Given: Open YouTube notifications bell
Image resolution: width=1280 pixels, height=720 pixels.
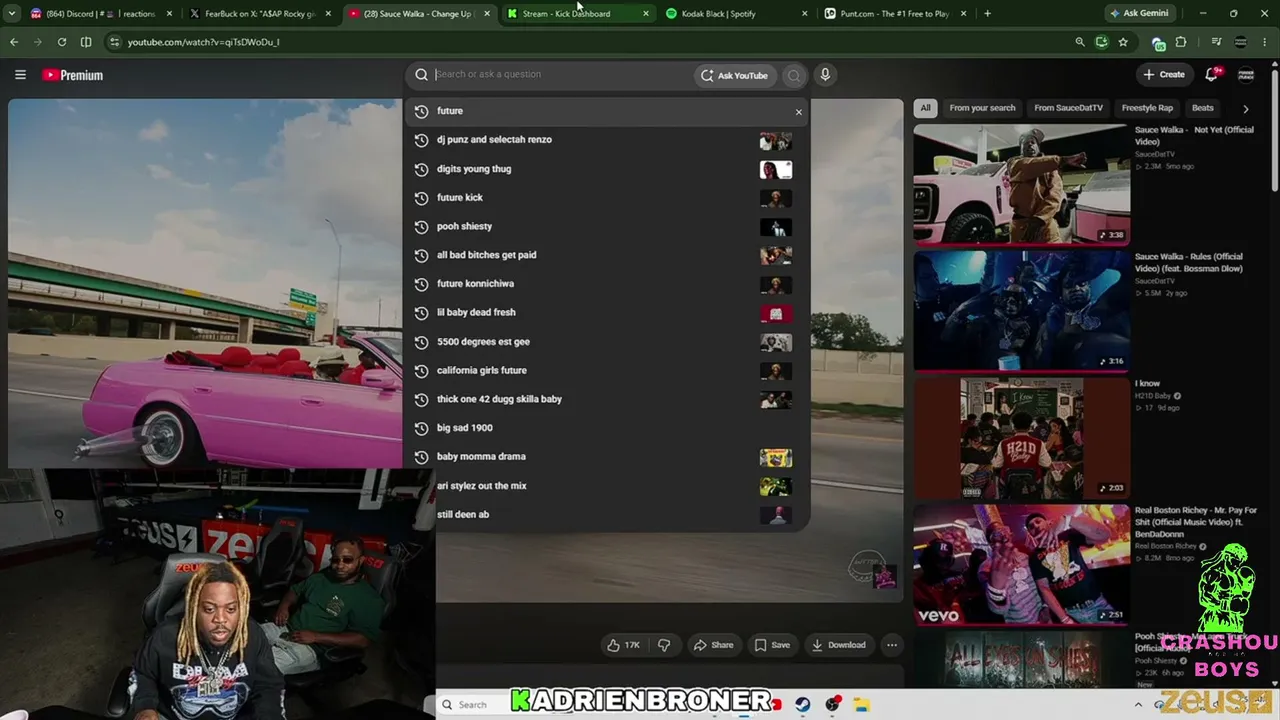Looking at the screenshot, I should pyautogui.click(x=1212, y=74).
